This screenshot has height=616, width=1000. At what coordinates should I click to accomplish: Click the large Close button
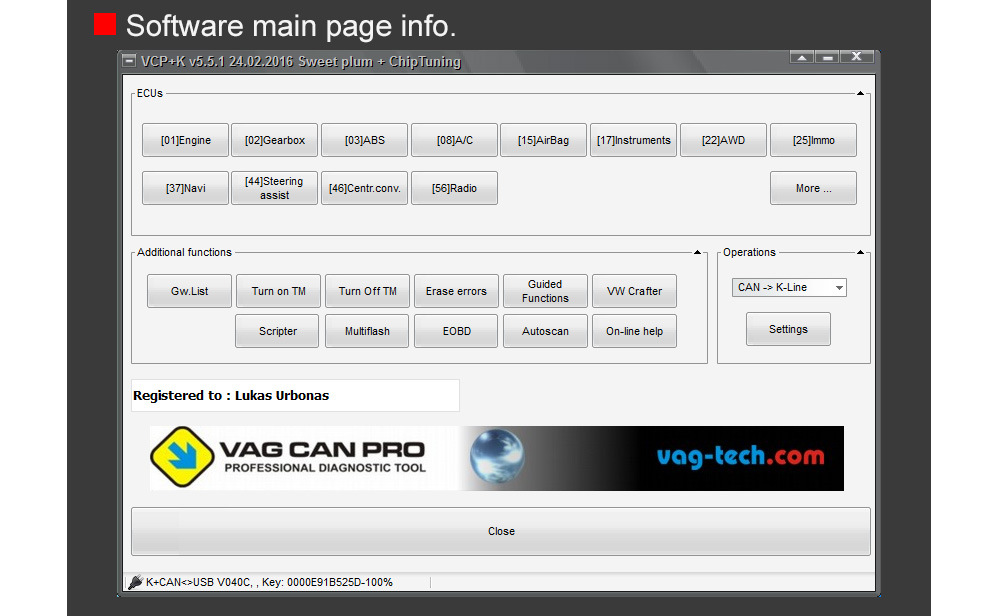click(x=501, y=531)
